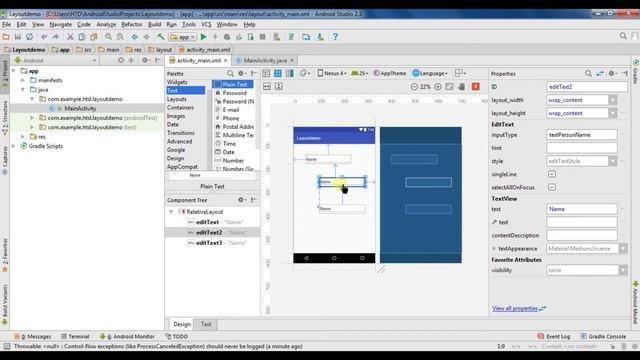This screenshot has height=360, width=640.
Task: Open the Event Log panel
Action: [553, 336]
